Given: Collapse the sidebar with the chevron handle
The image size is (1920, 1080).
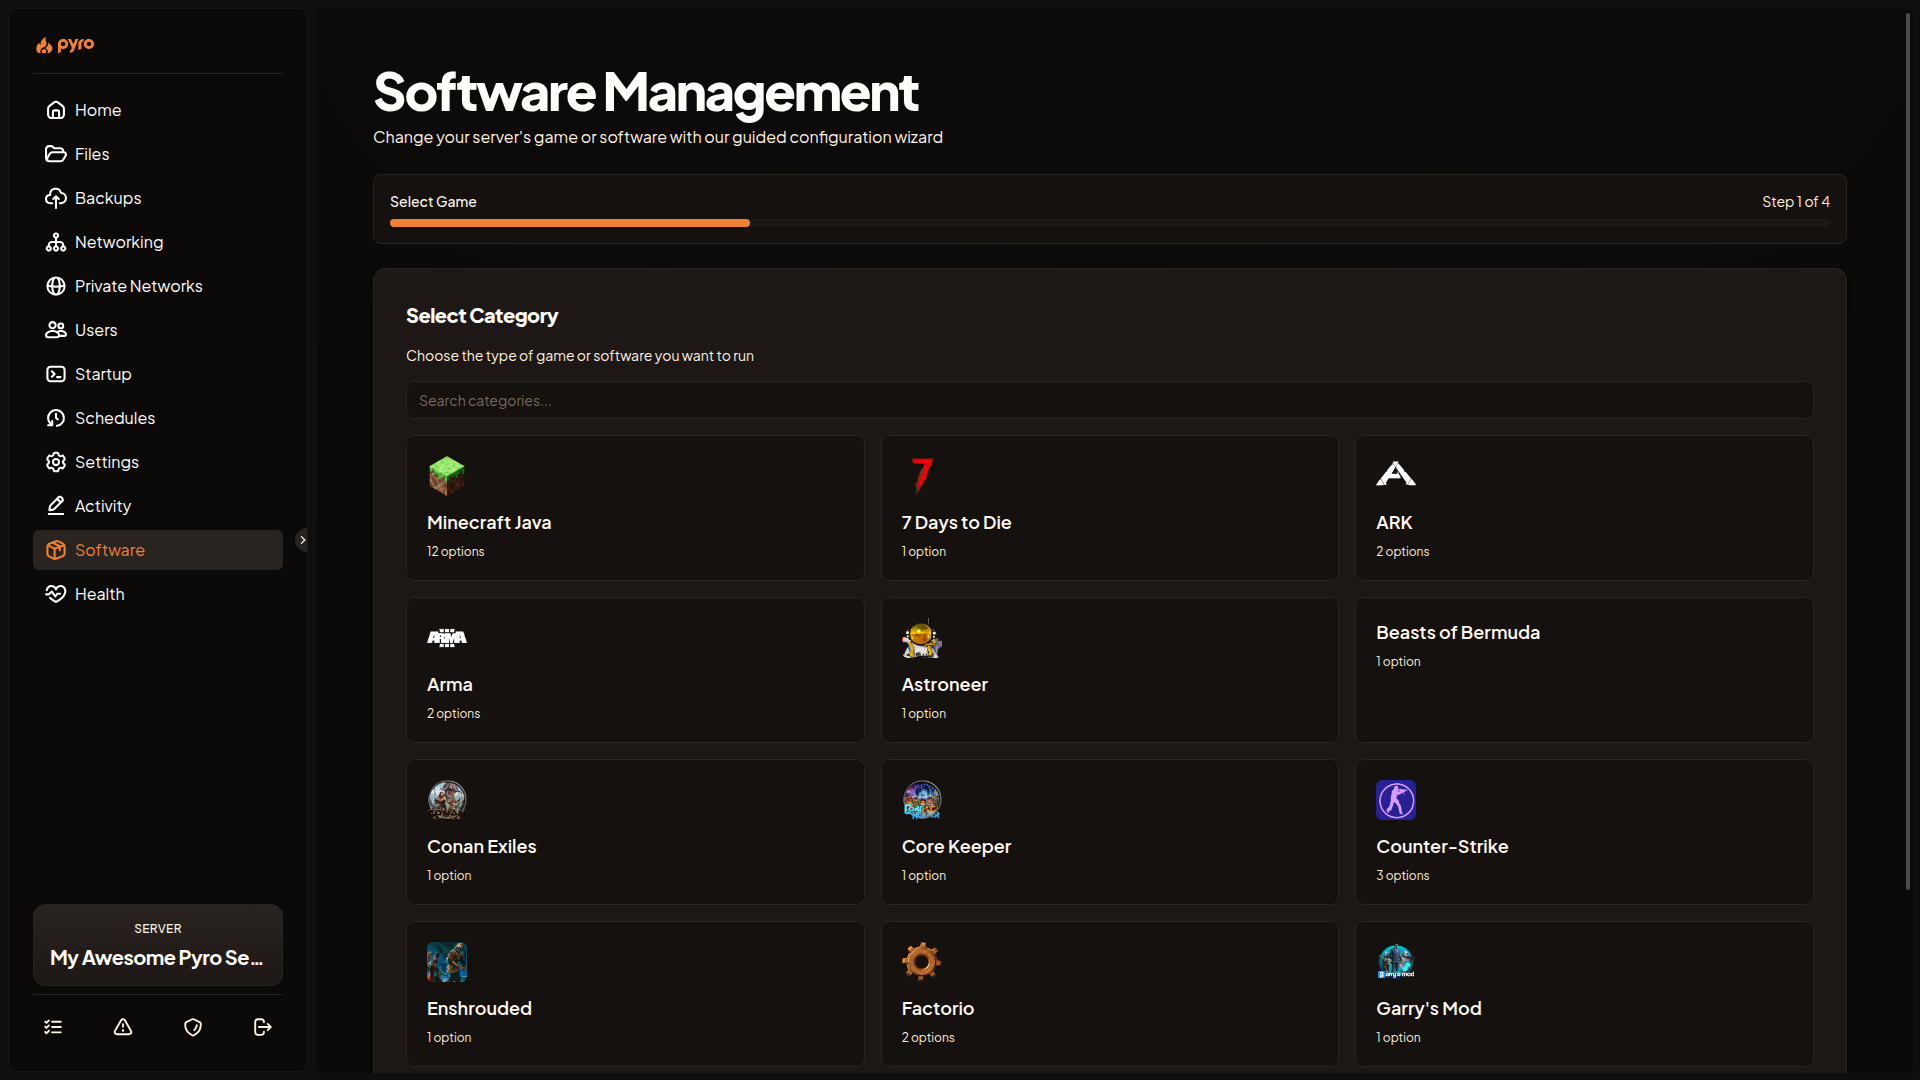Looking at the screenshot, I should pos(303,540).
